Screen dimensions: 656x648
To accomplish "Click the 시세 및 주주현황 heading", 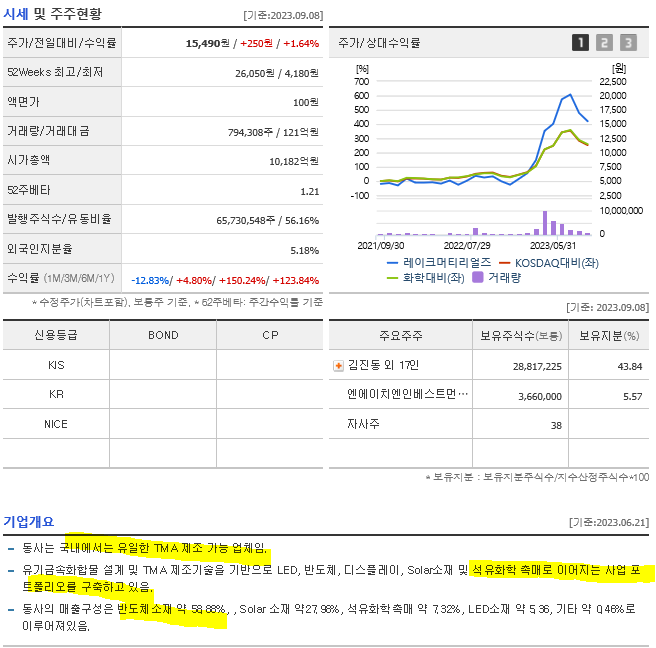I will [x=52, y=14].
